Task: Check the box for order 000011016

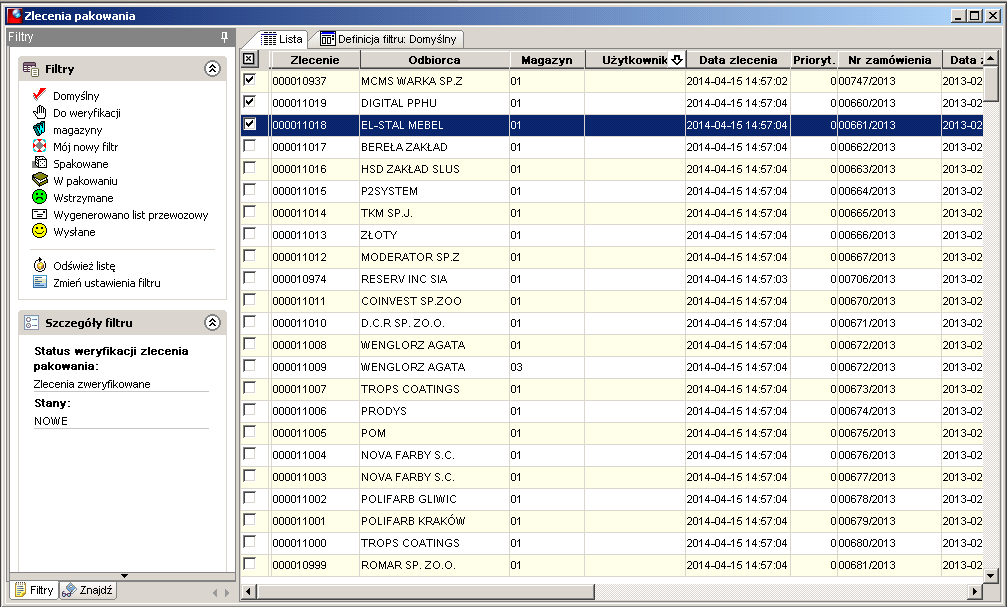Action: point(250,168)
